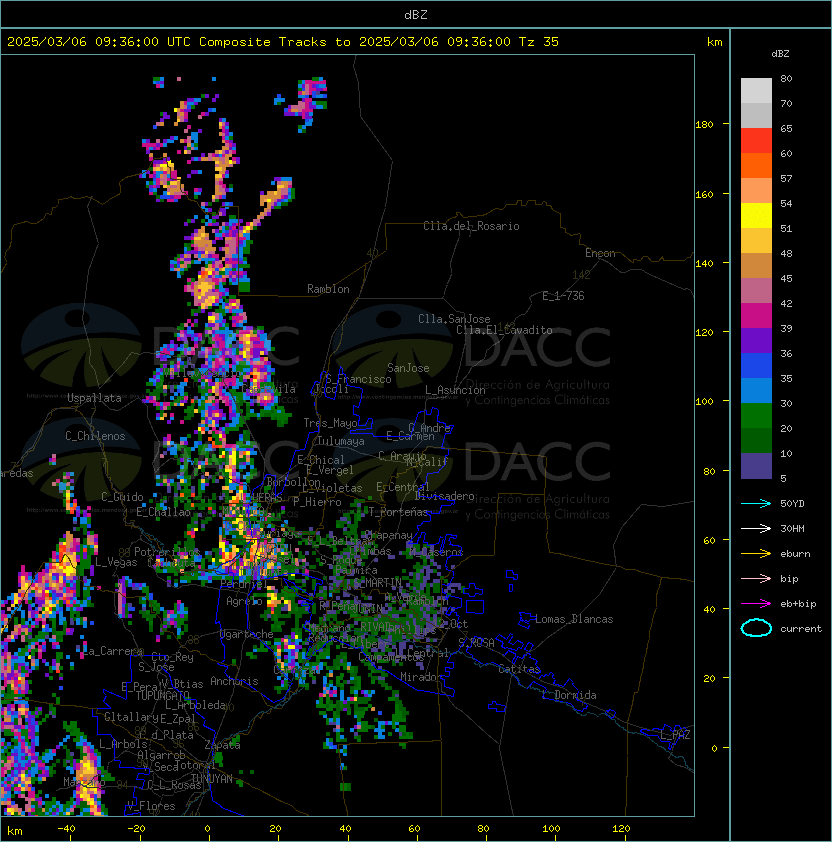
Task: Click the 'Tulumaya' map label
Action: coord(341,441)
